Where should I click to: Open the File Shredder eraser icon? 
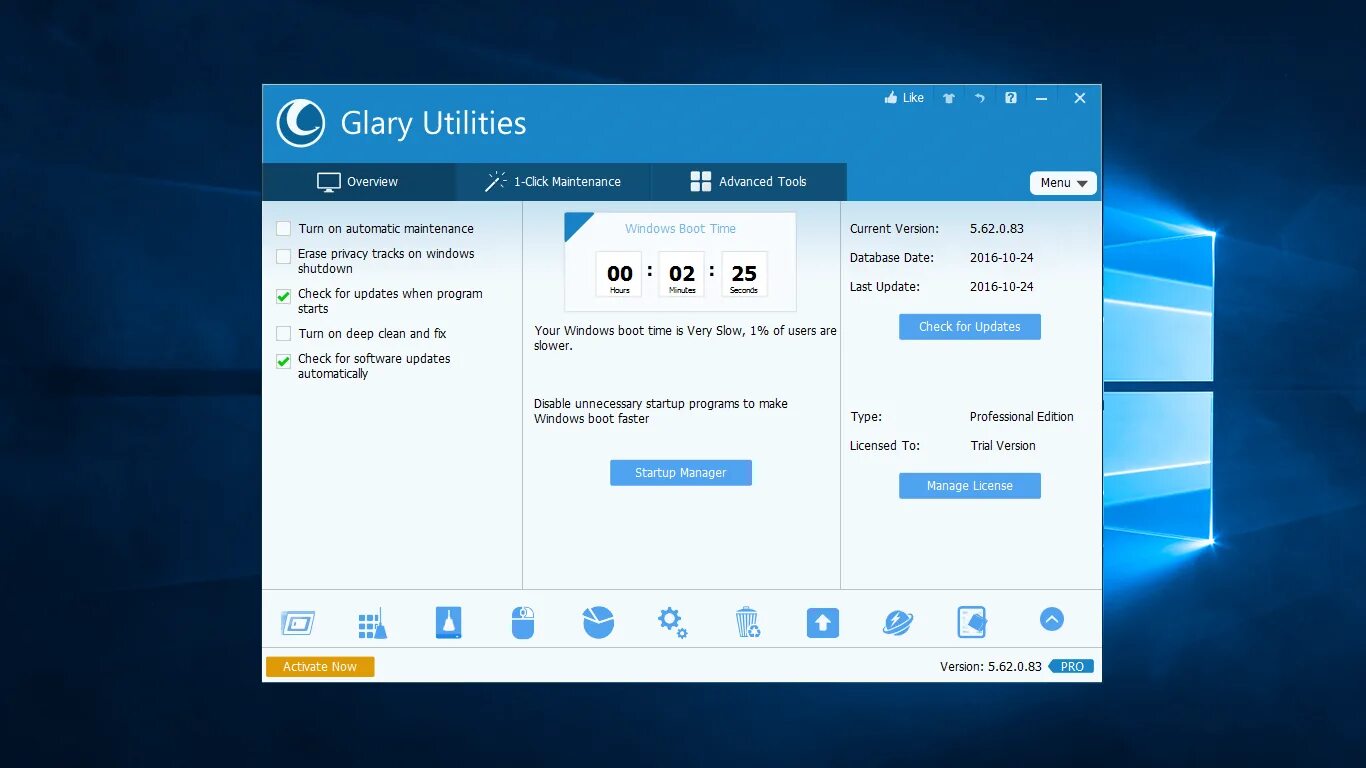[972, 622]
